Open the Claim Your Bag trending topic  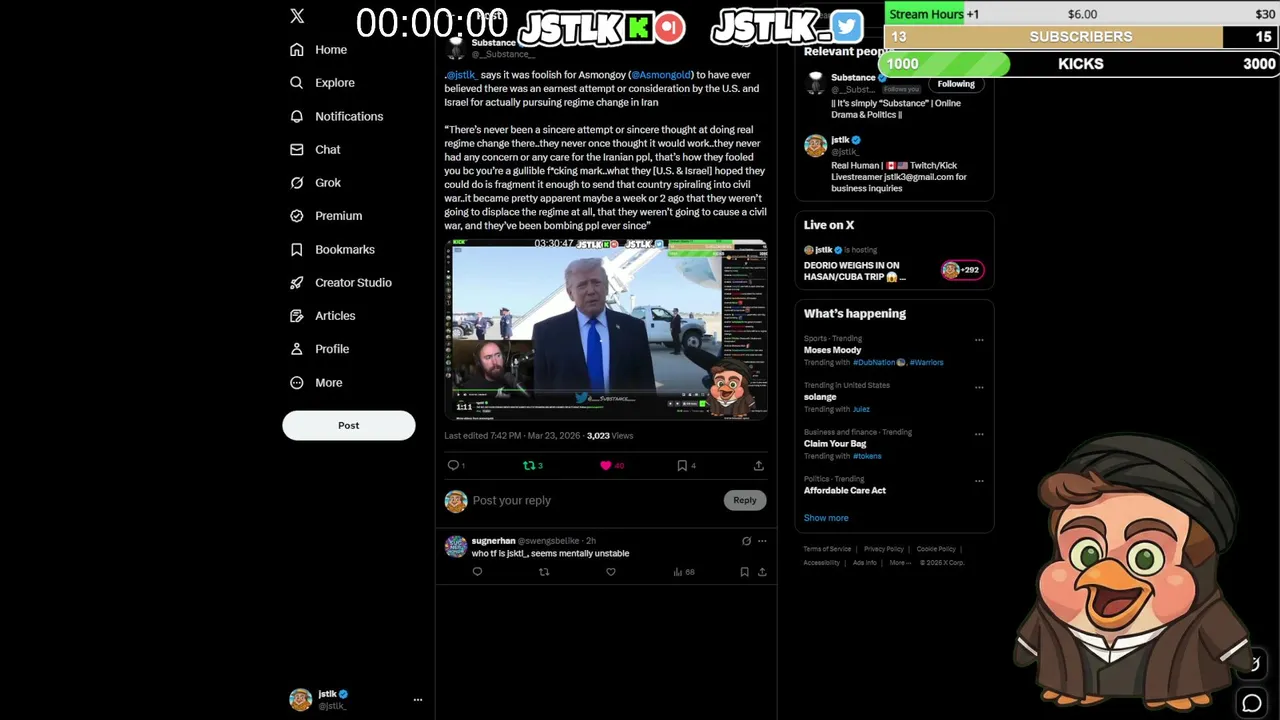coord(835,444)
